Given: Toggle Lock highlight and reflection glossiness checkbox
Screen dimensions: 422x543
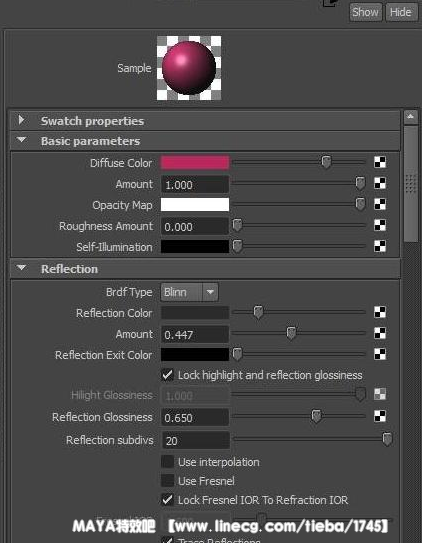Looking at the screenshot, I should [x=168, y=375].
